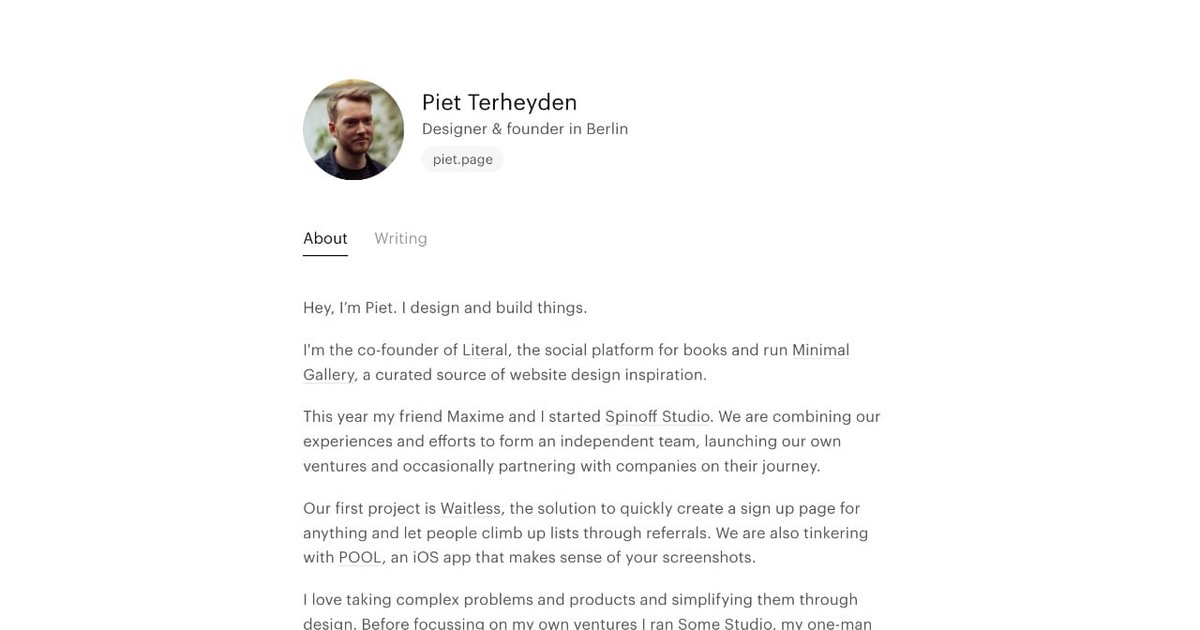Click the word referrals in the text
1200x630 pixels.
pos(680,530)
